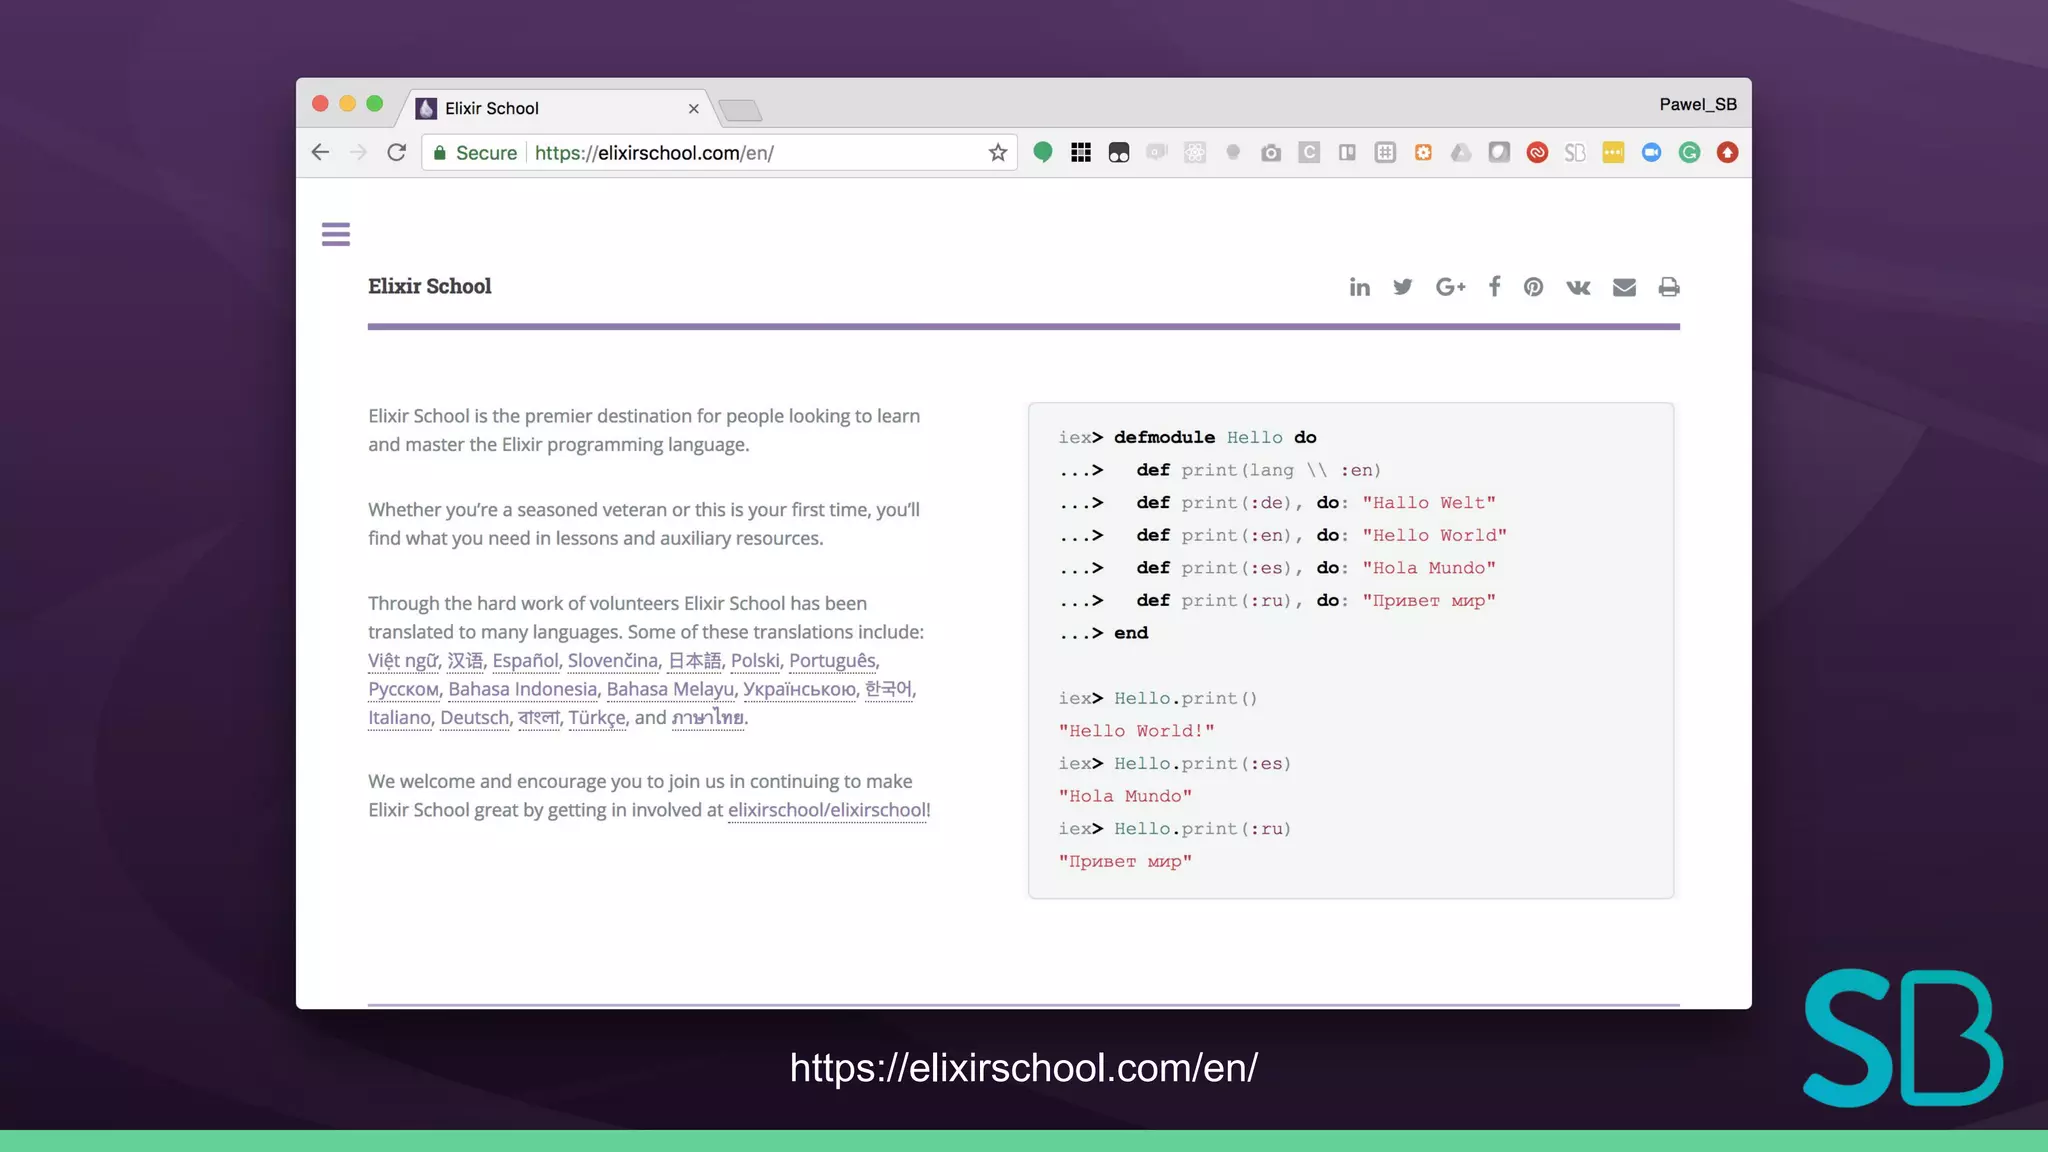The image size is (2048, 1152).
Task: Open the Slovenčina translation
Action: click(x=613, y=661)
